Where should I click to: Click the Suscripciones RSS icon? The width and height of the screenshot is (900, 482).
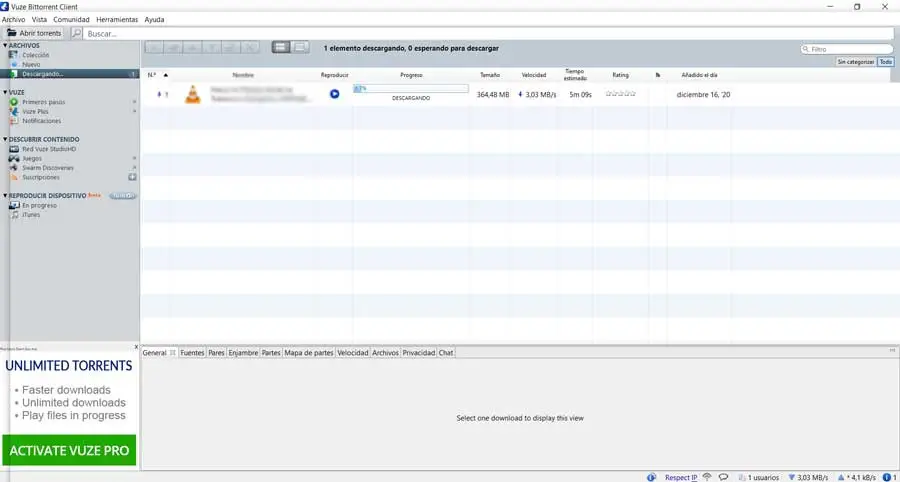point(14,177)
